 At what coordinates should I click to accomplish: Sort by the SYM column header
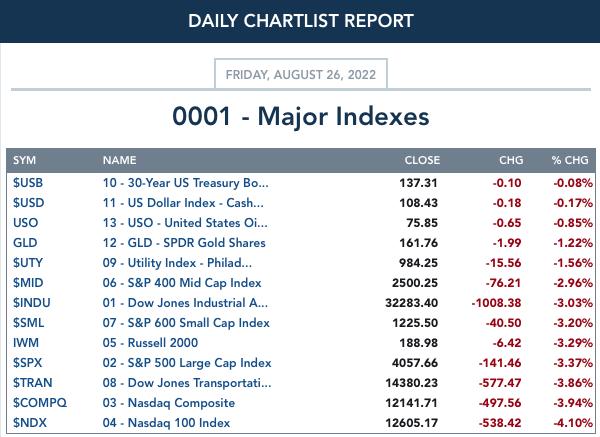[x=24, y=160]
